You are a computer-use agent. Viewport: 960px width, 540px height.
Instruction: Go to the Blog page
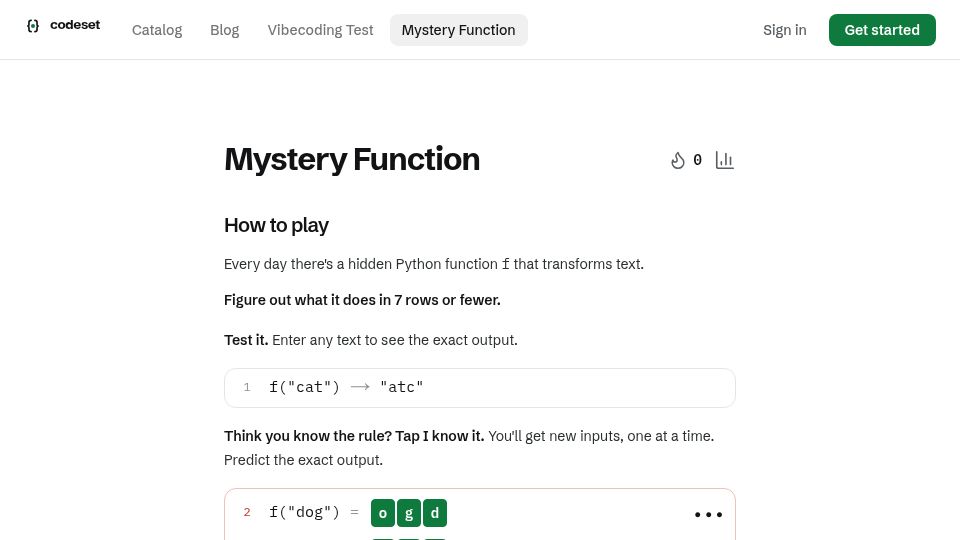coord(225,30)
